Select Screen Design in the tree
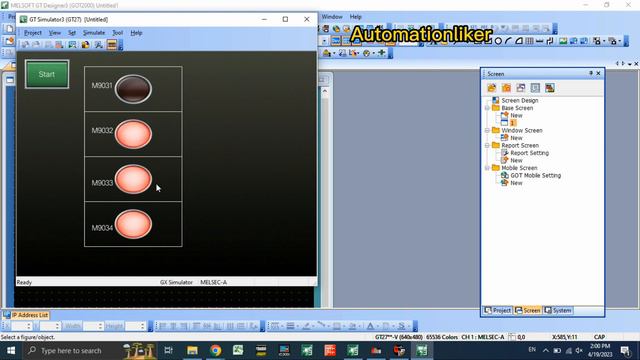Image resolution: width=640 pixels, height=360 pixels. 520,100
